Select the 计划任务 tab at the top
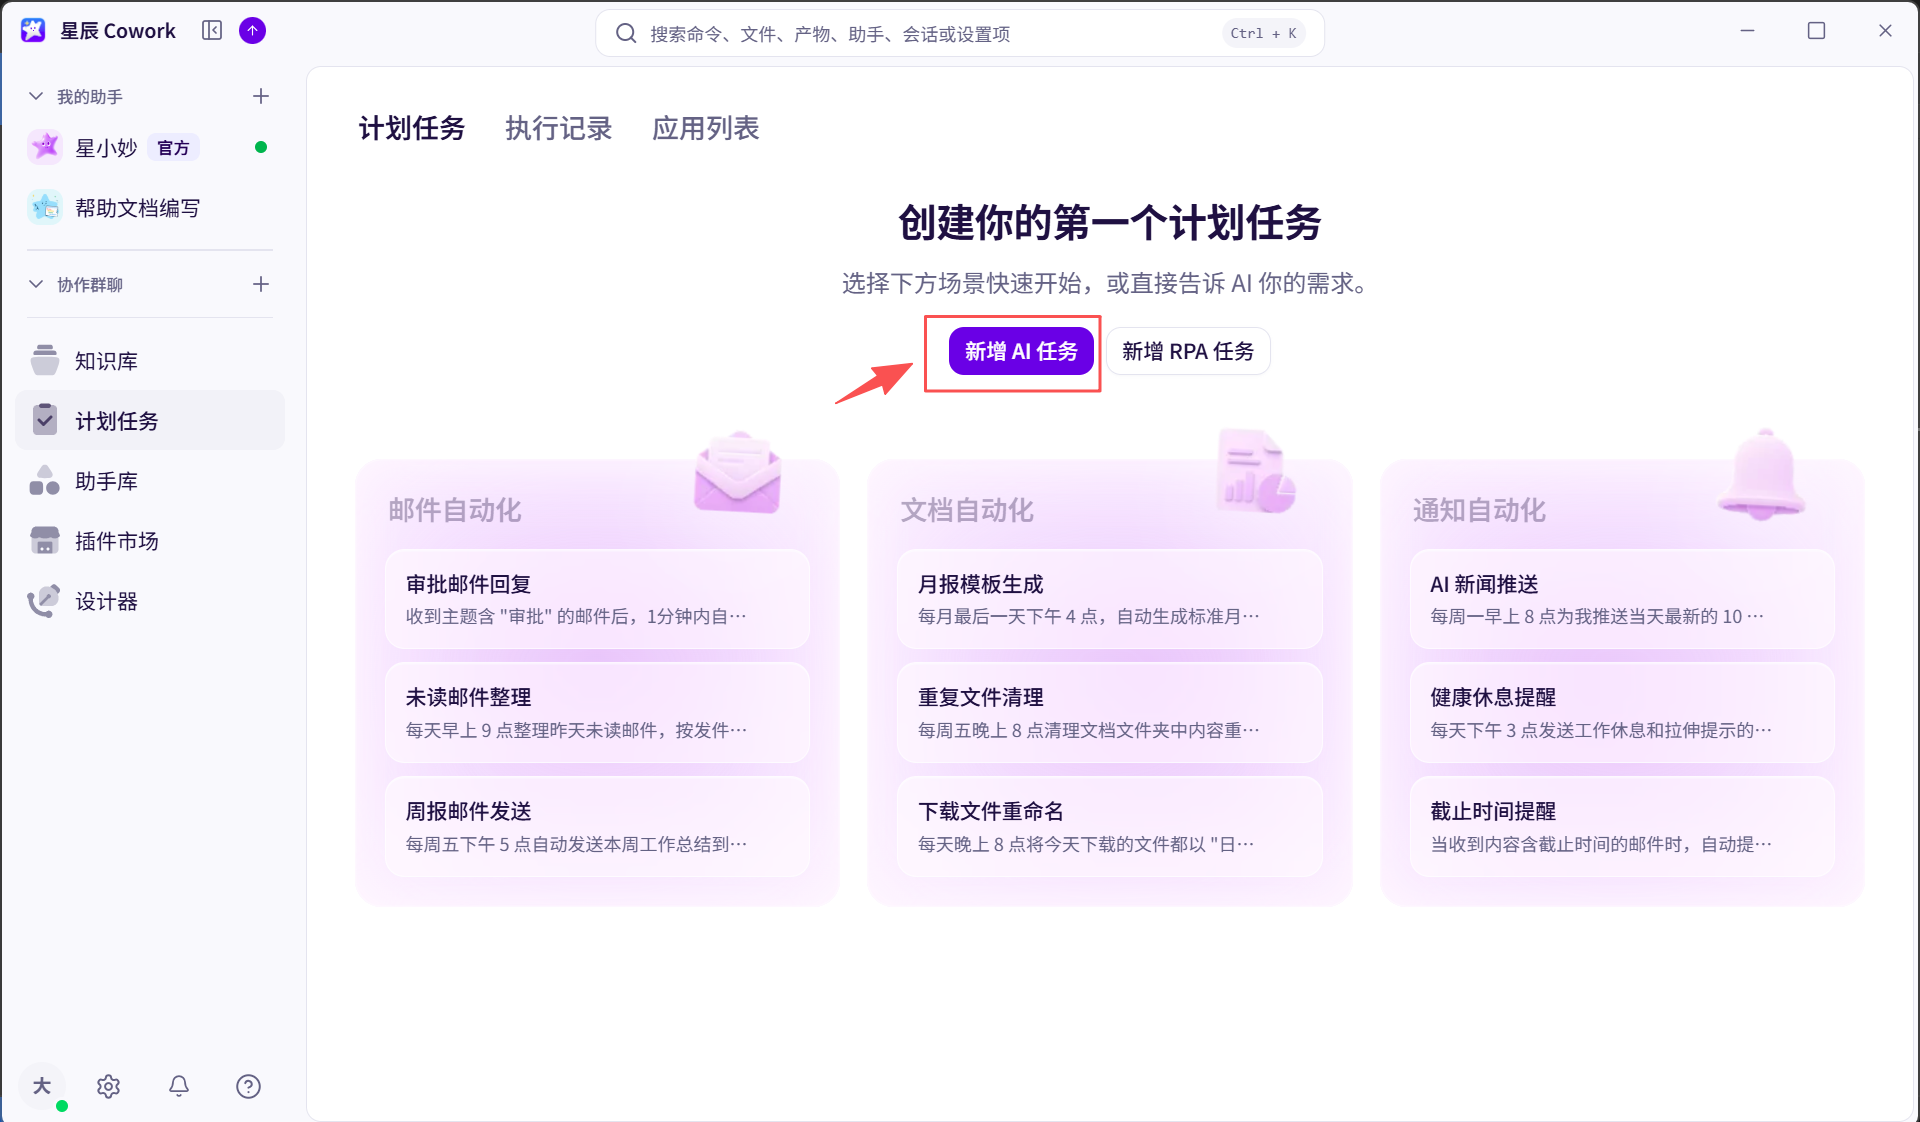1920x1122 pixels. click(x=412, y=128)
